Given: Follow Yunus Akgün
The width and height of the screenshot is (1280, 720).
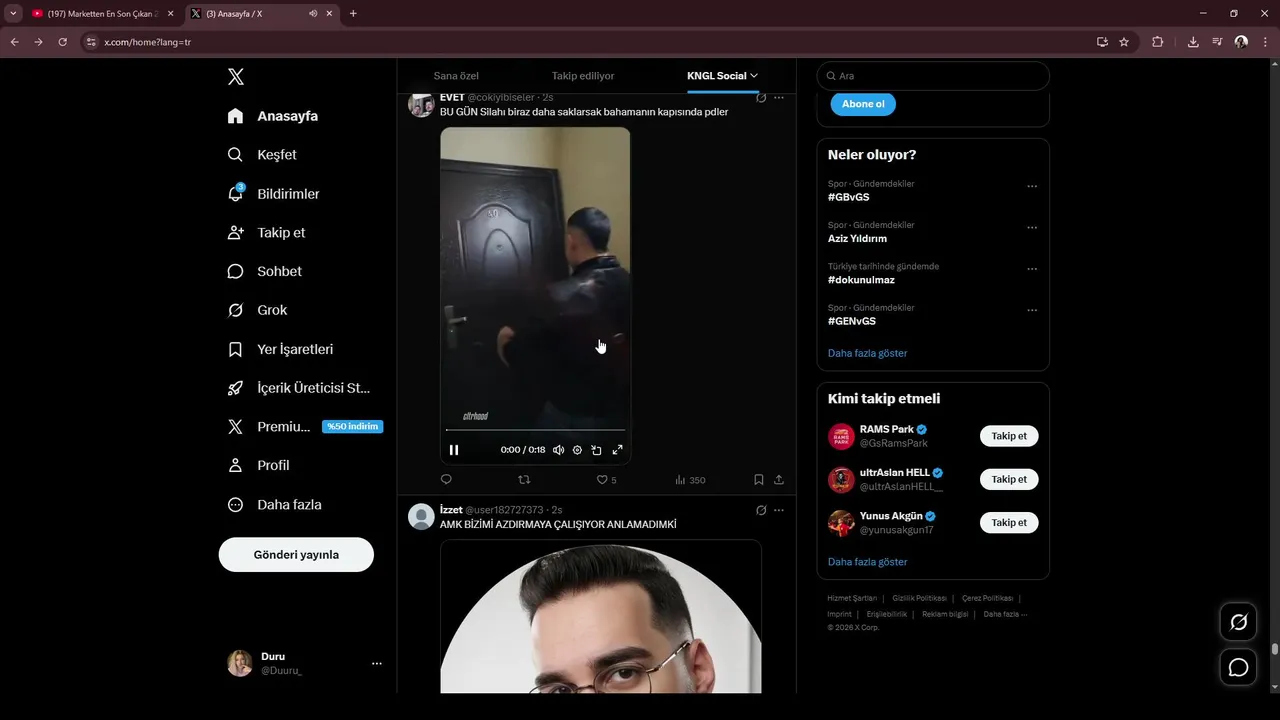Looking at the screenshot, I should click(1009, 522).
